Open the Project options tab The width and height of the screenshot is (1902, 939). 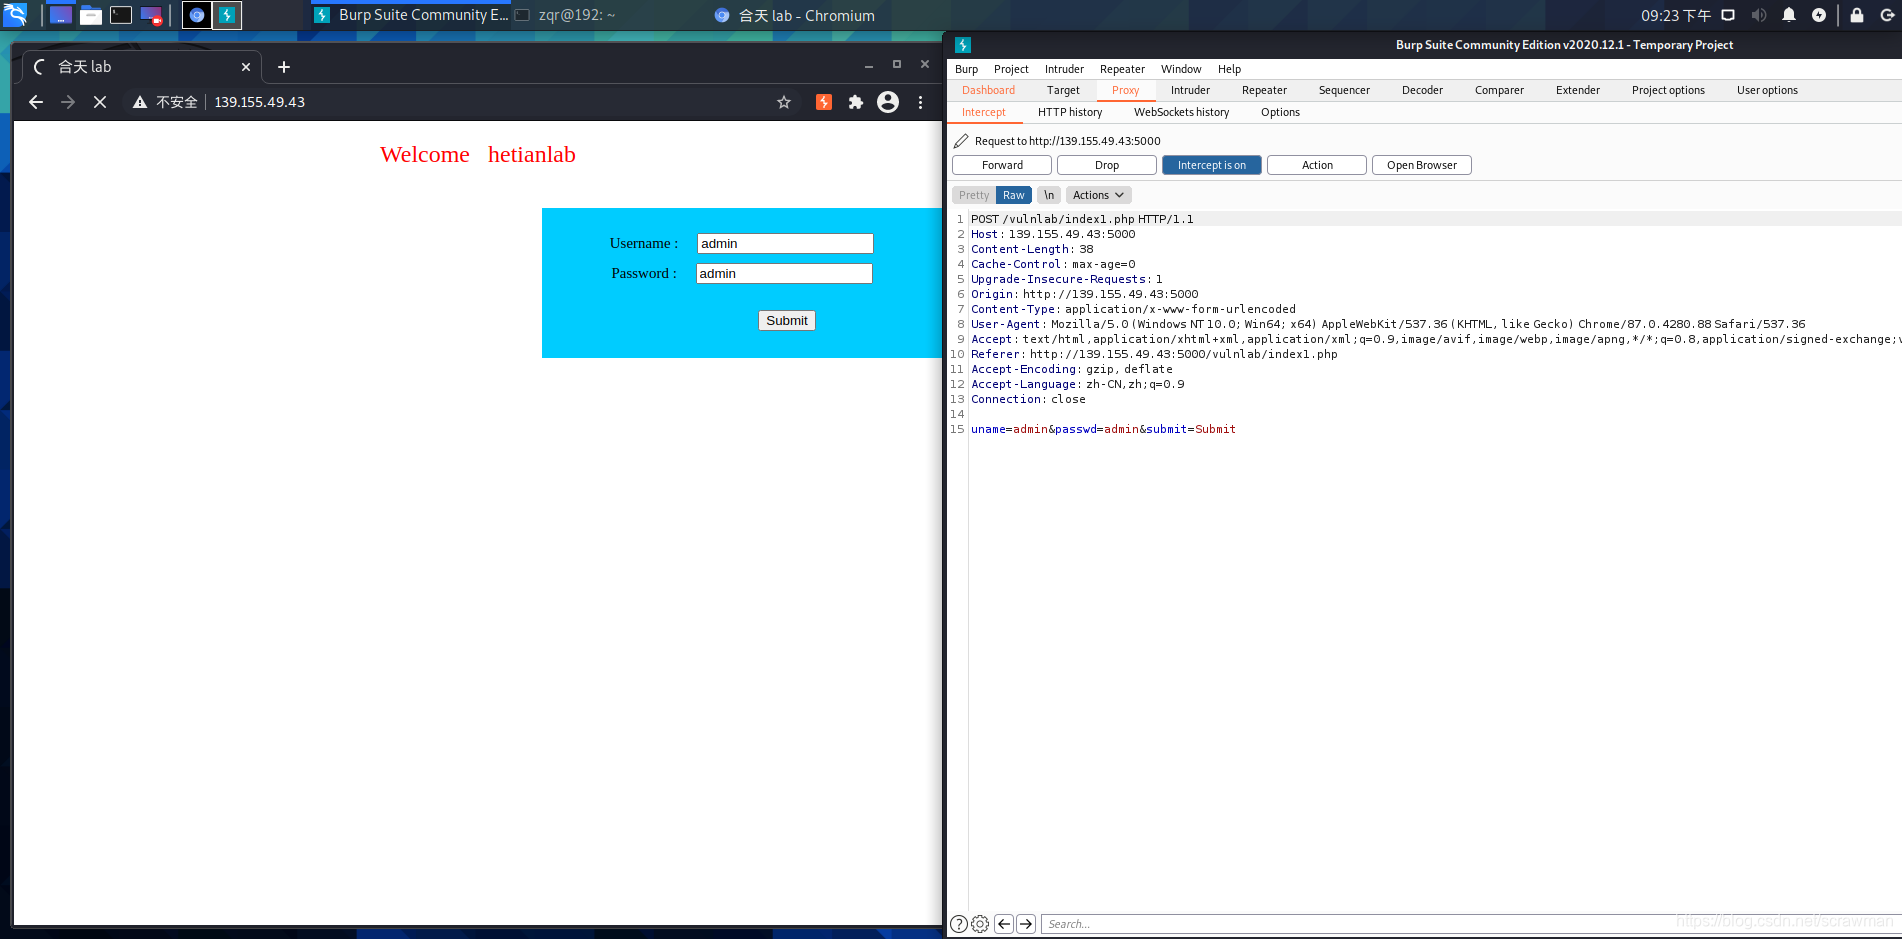pos(1668,90)
